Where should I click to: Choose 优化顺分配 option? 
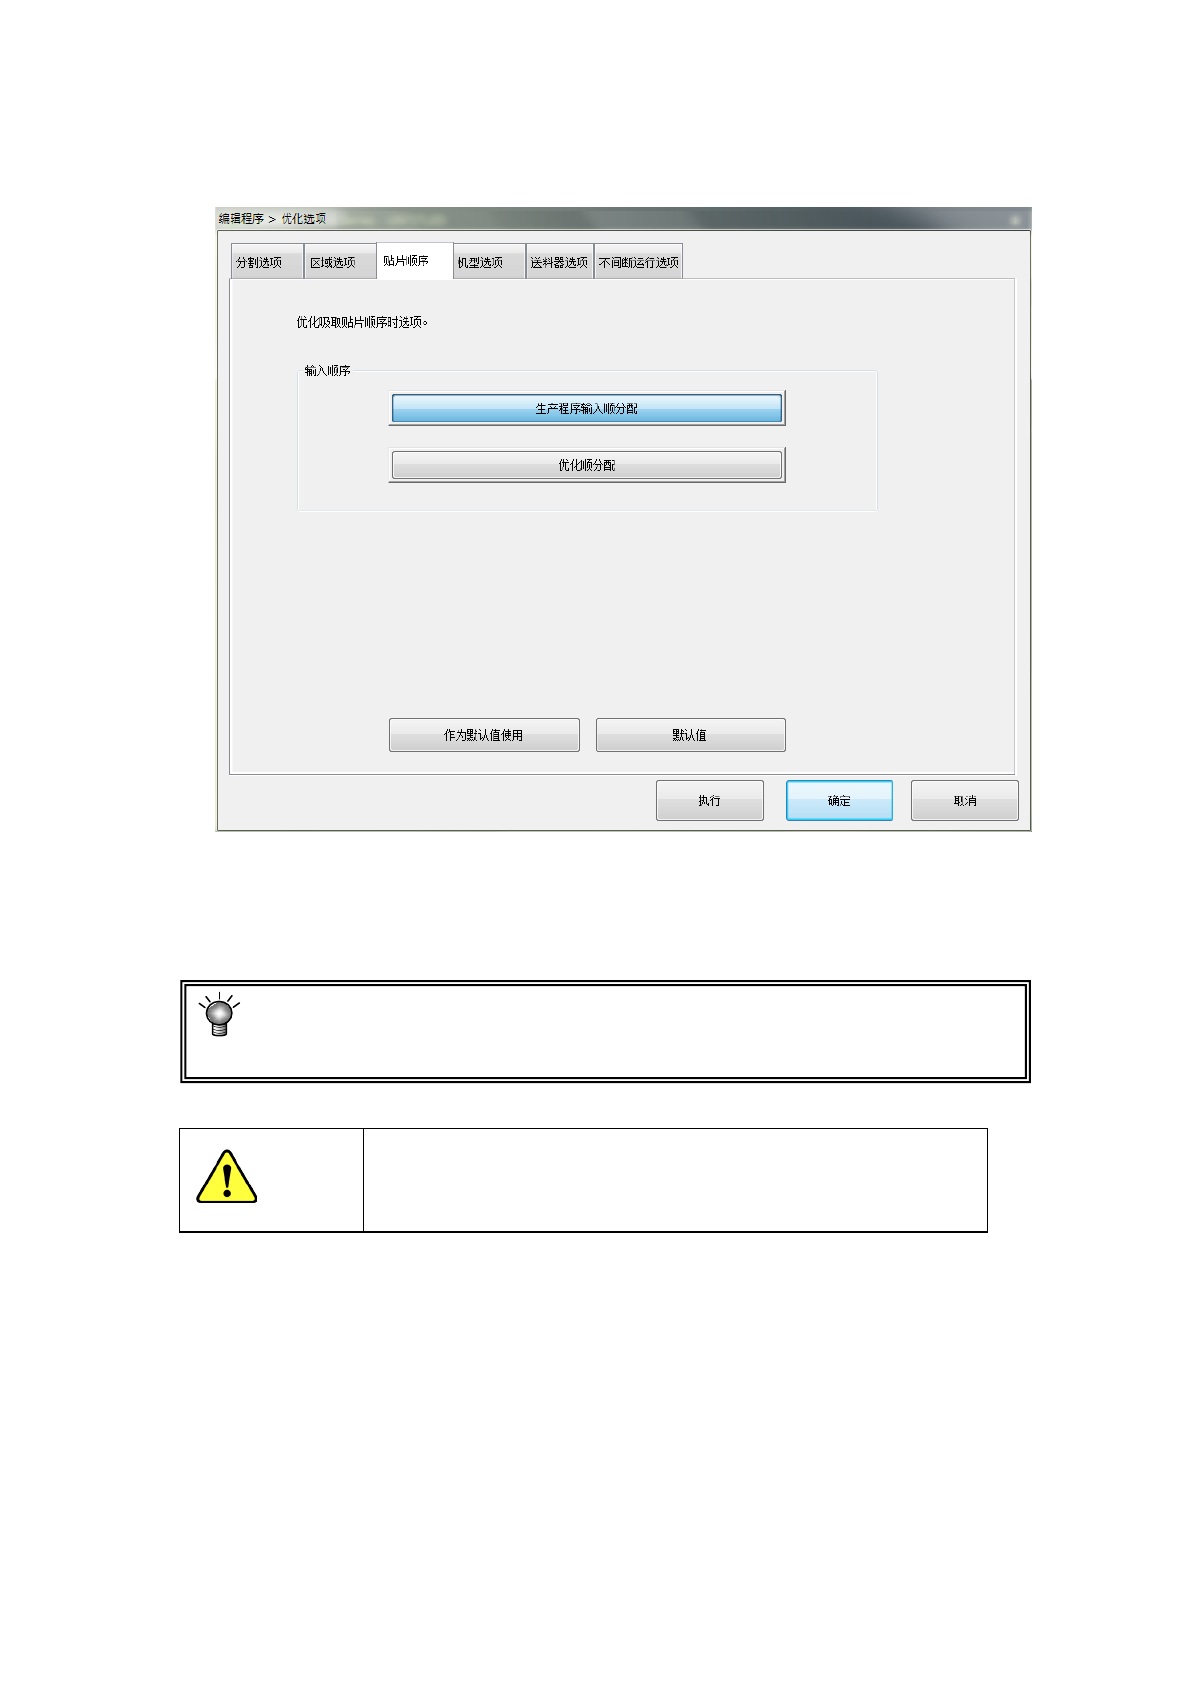[587, 465]
